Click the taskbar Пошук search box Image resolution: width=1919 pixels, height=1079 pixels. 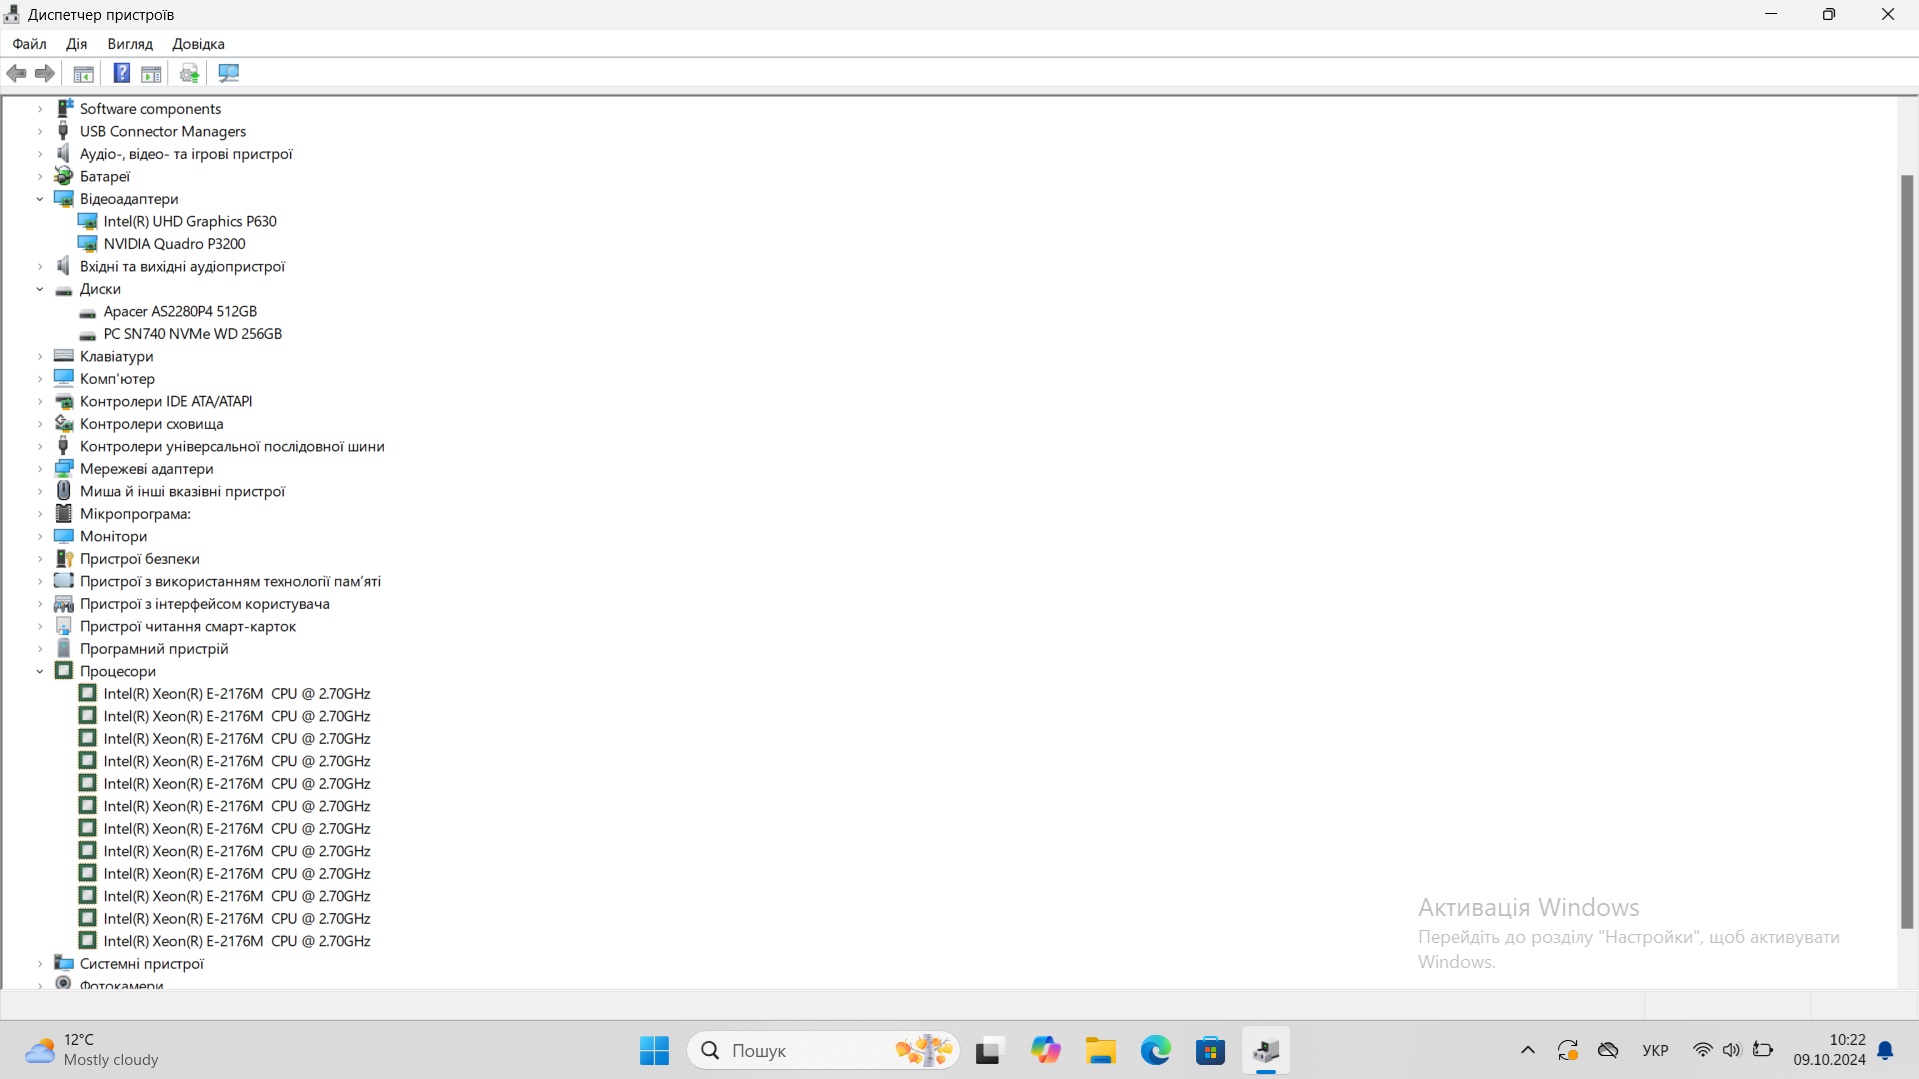(823, 1050)
